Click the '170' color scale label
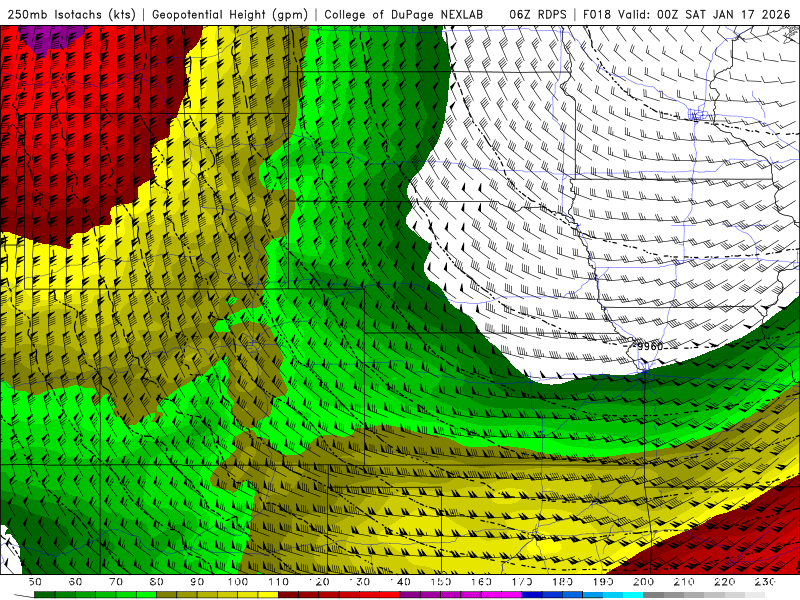 click(x=522, y=582)
